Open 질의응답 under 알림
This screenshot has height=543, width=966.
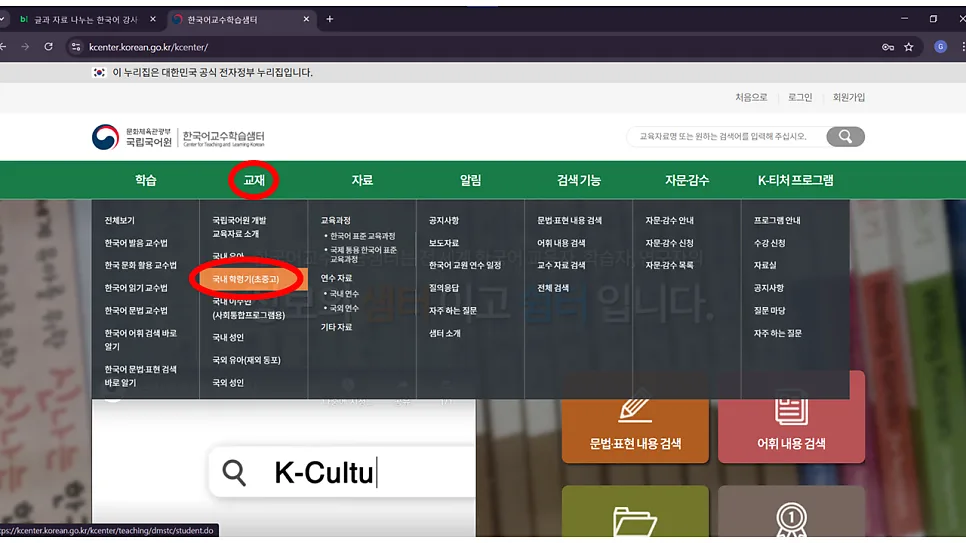point(444,288)
